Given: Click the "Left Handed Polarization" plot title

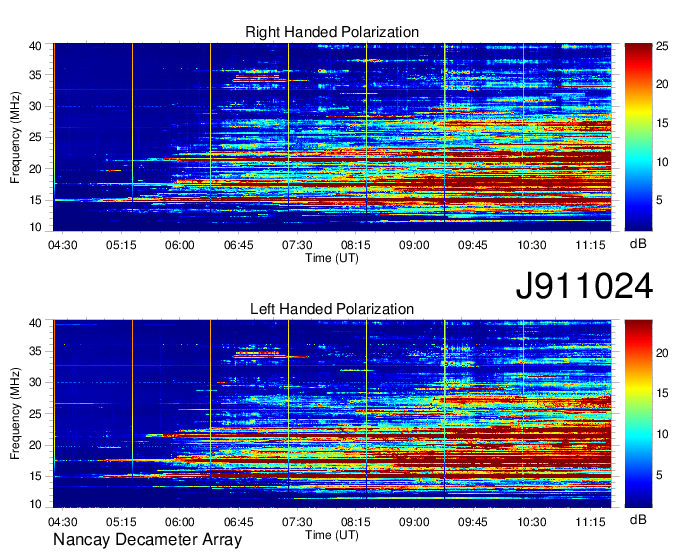Looking at the screenshot, I should pyautogui.click(x=332, y=309).
